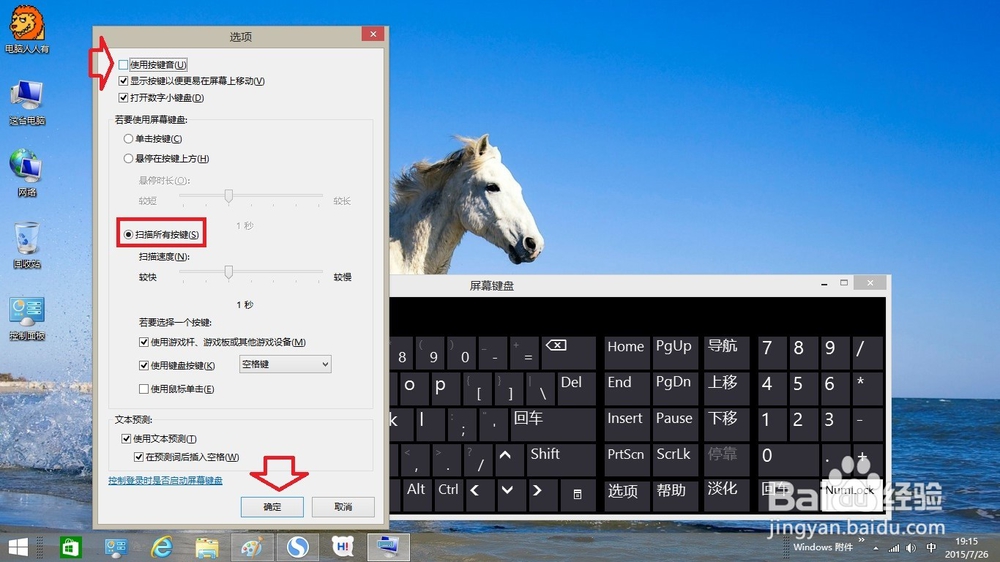Image resolution: width=1000 pixels, height=562 pixels.
Task: Toggle 显示按键以便更易在屏幕上移动 checkbox
Action: (123, 81)
